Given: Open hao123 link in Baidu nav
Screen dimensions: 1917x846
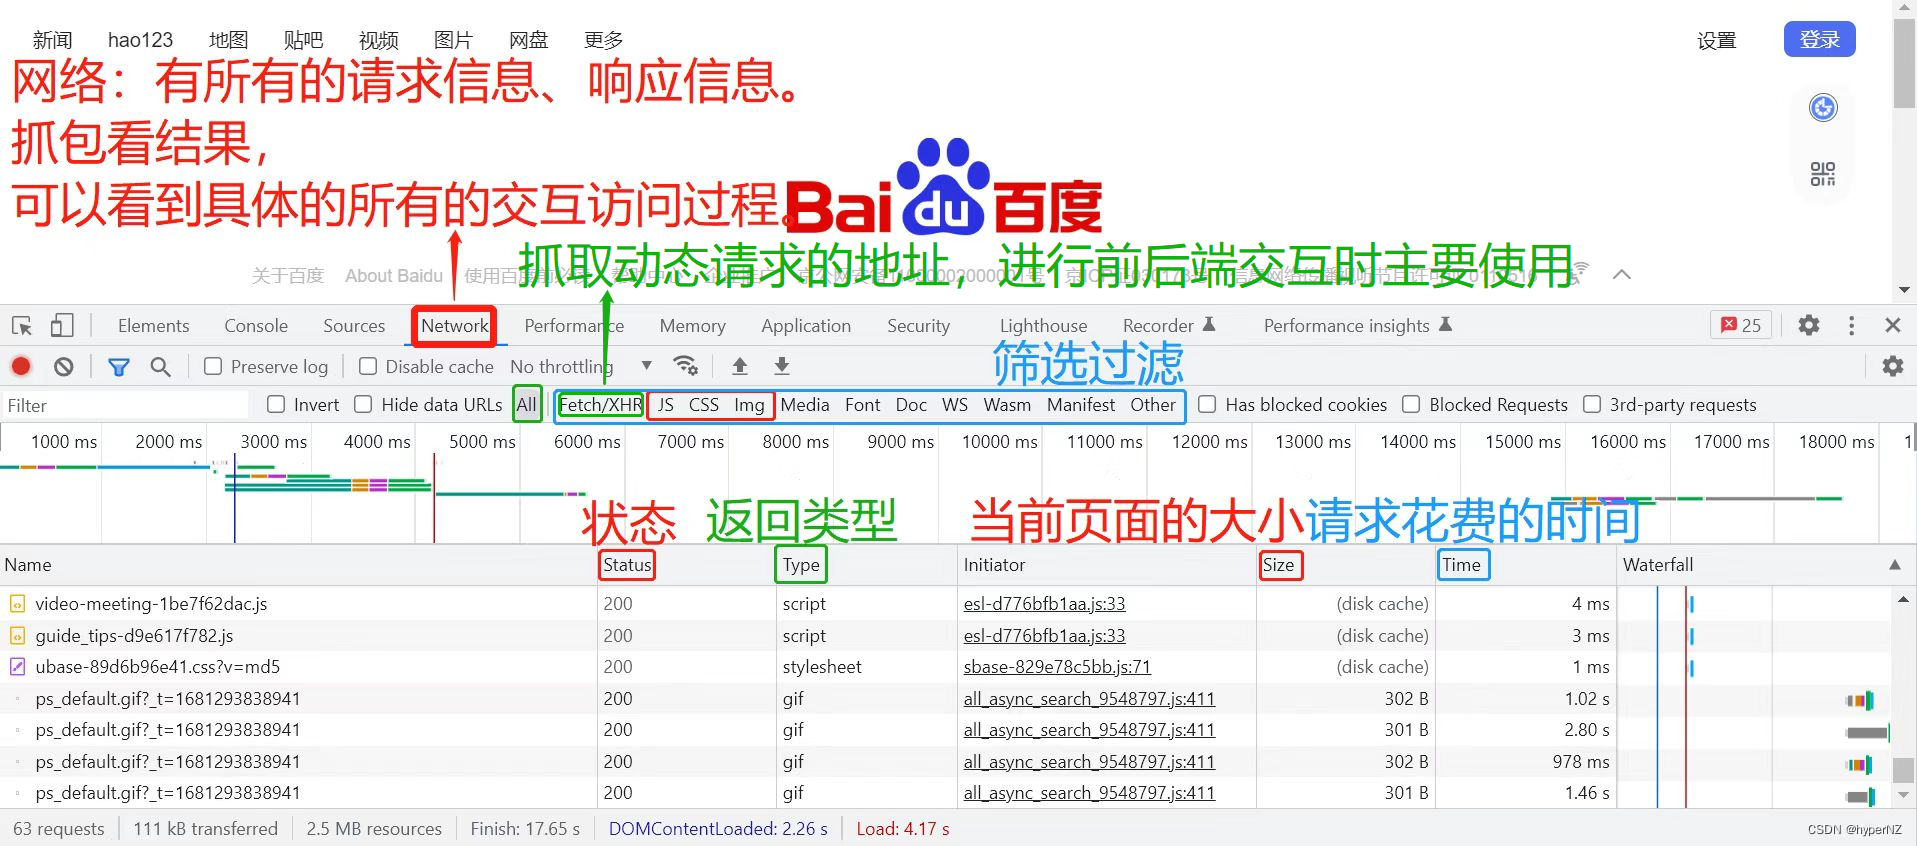Looking at the screenshot, I should tap(140, 40).
